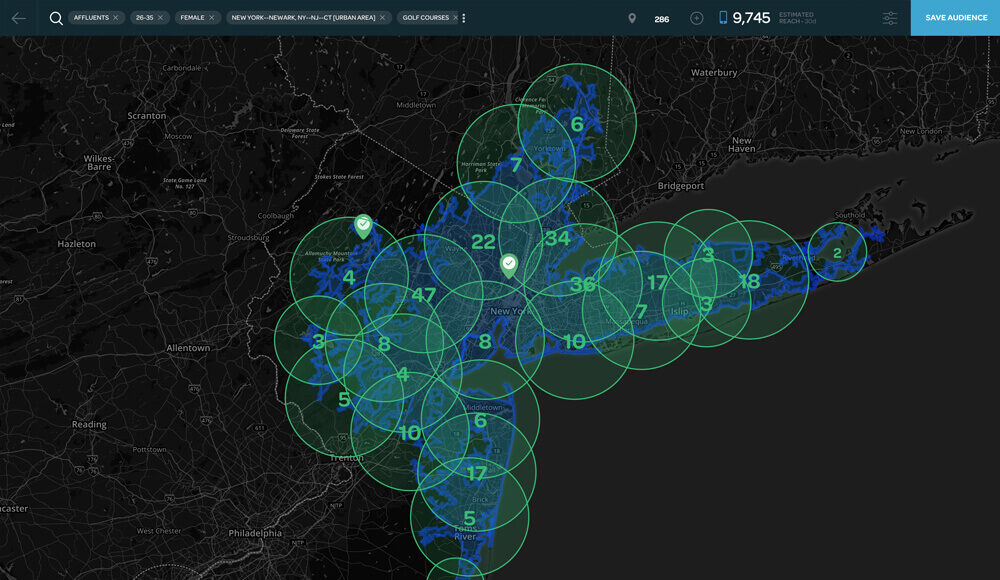Open the northernmost cluster labeled 6
The width and height of the screenshot is (1000, 580).
(x=577, y=124)
